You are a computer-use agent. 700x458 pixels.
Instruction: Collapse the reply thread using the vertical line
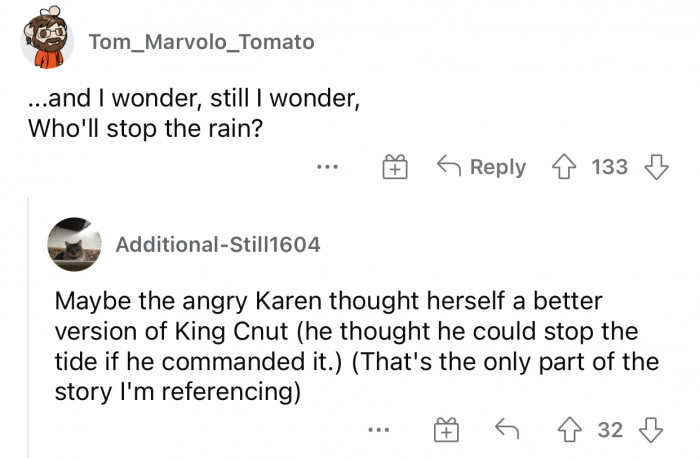[29, 327]
